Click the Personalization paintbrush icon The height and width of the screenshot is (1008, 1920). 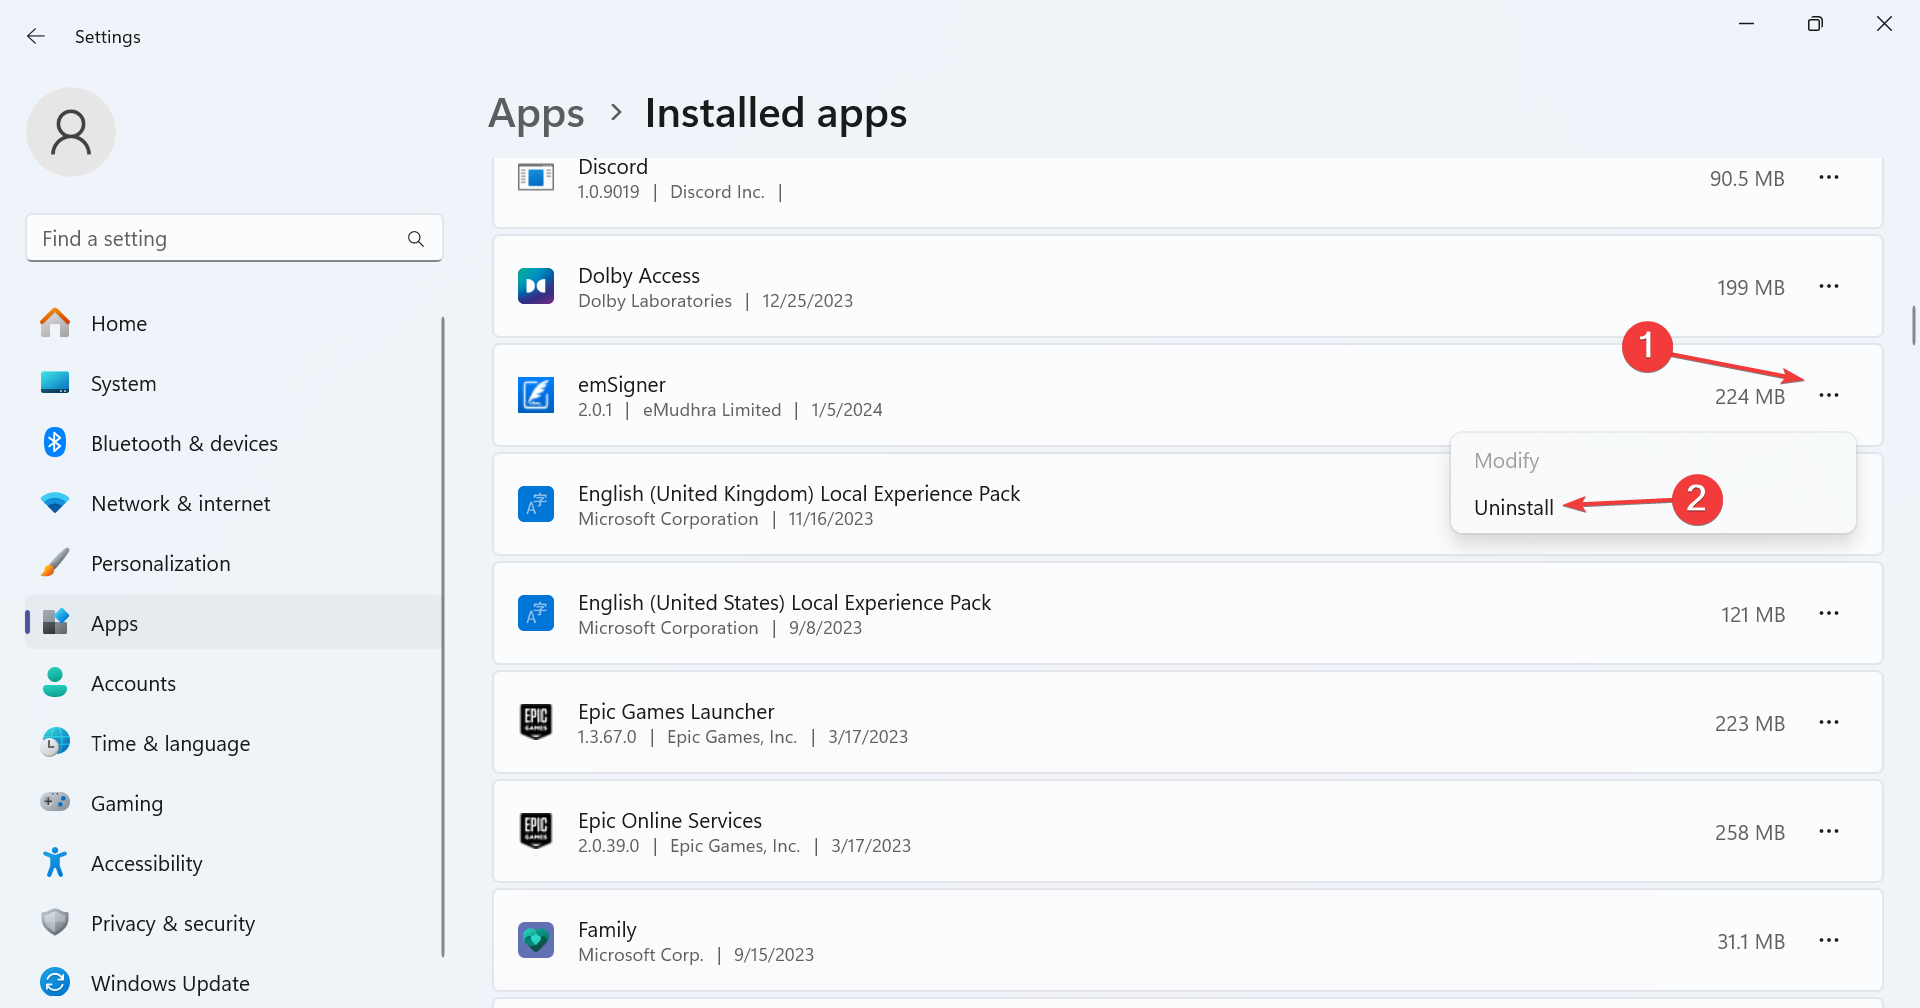(55, 562)
